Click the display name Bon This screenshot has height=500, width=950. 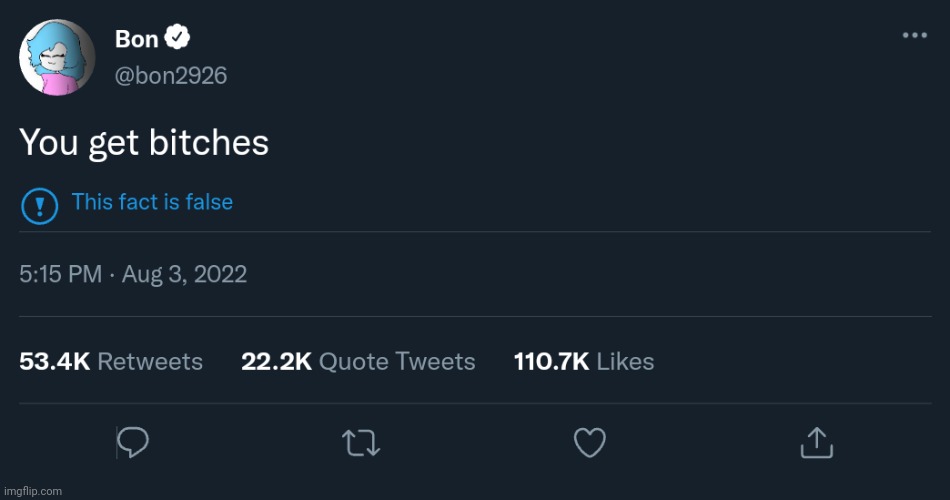click(137, 39)
